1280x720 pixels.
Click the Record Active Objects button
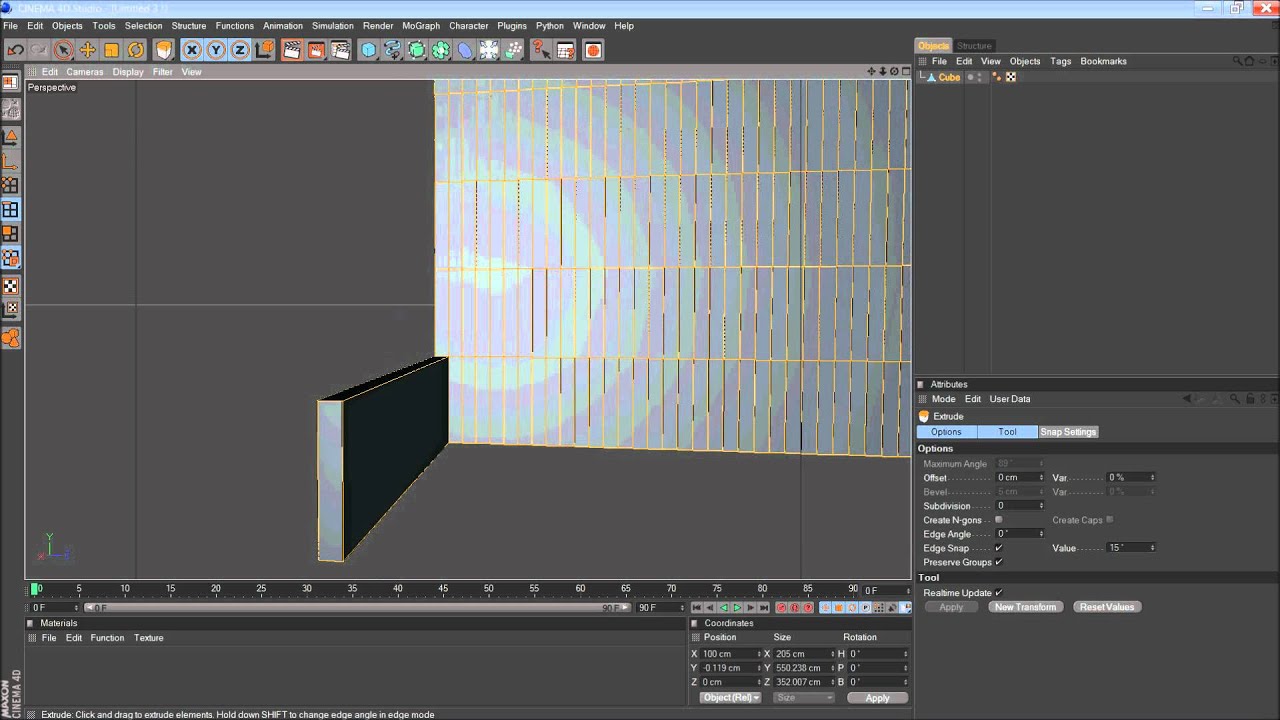[x=781, y=607]
